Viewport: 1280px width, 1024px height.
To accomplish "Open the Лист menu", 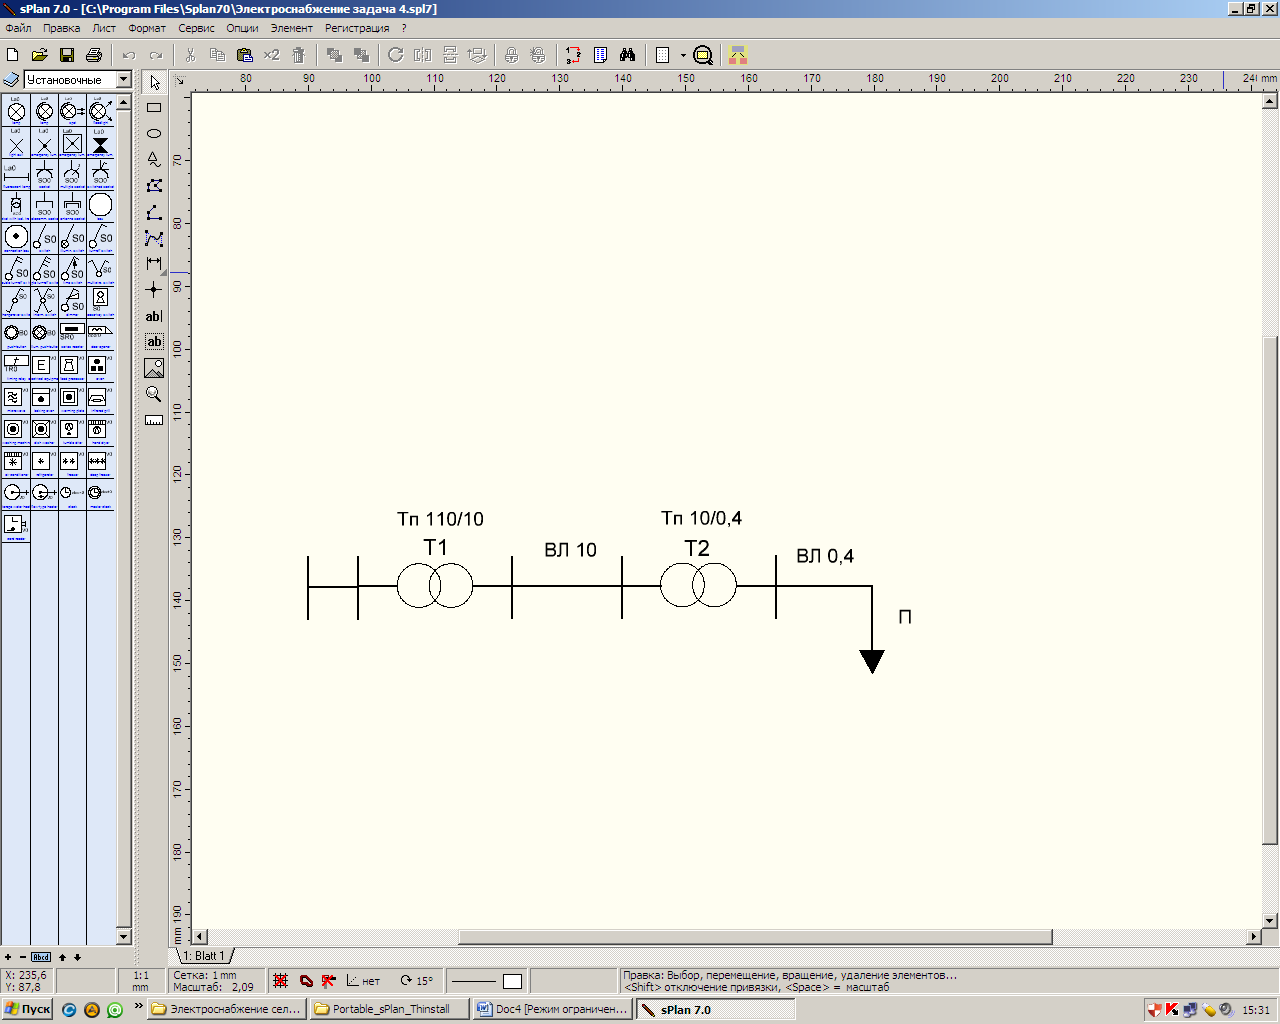I will [104, 28].
